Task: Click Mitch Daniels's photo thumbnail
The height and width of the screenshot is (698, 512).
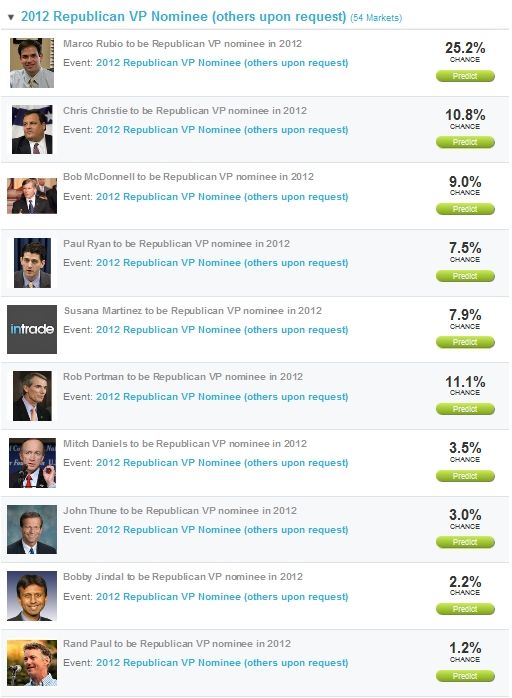Action: coord(32,463)
